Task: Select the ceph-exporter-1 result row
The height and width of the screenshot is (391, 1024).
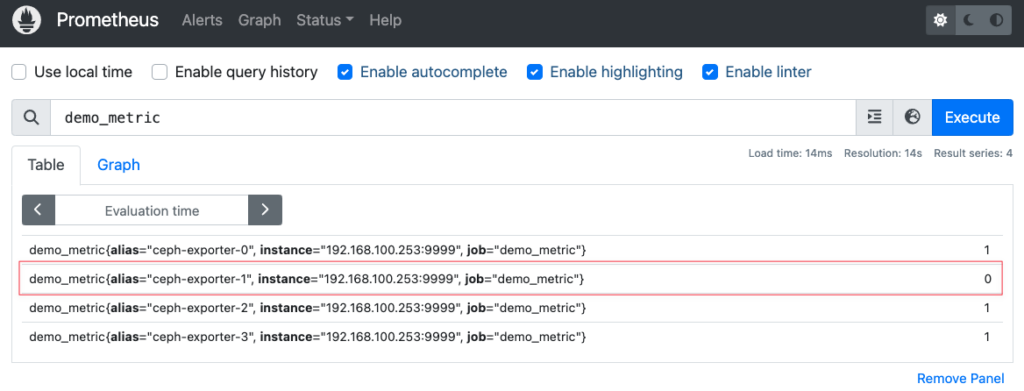Action: point(512,279)
